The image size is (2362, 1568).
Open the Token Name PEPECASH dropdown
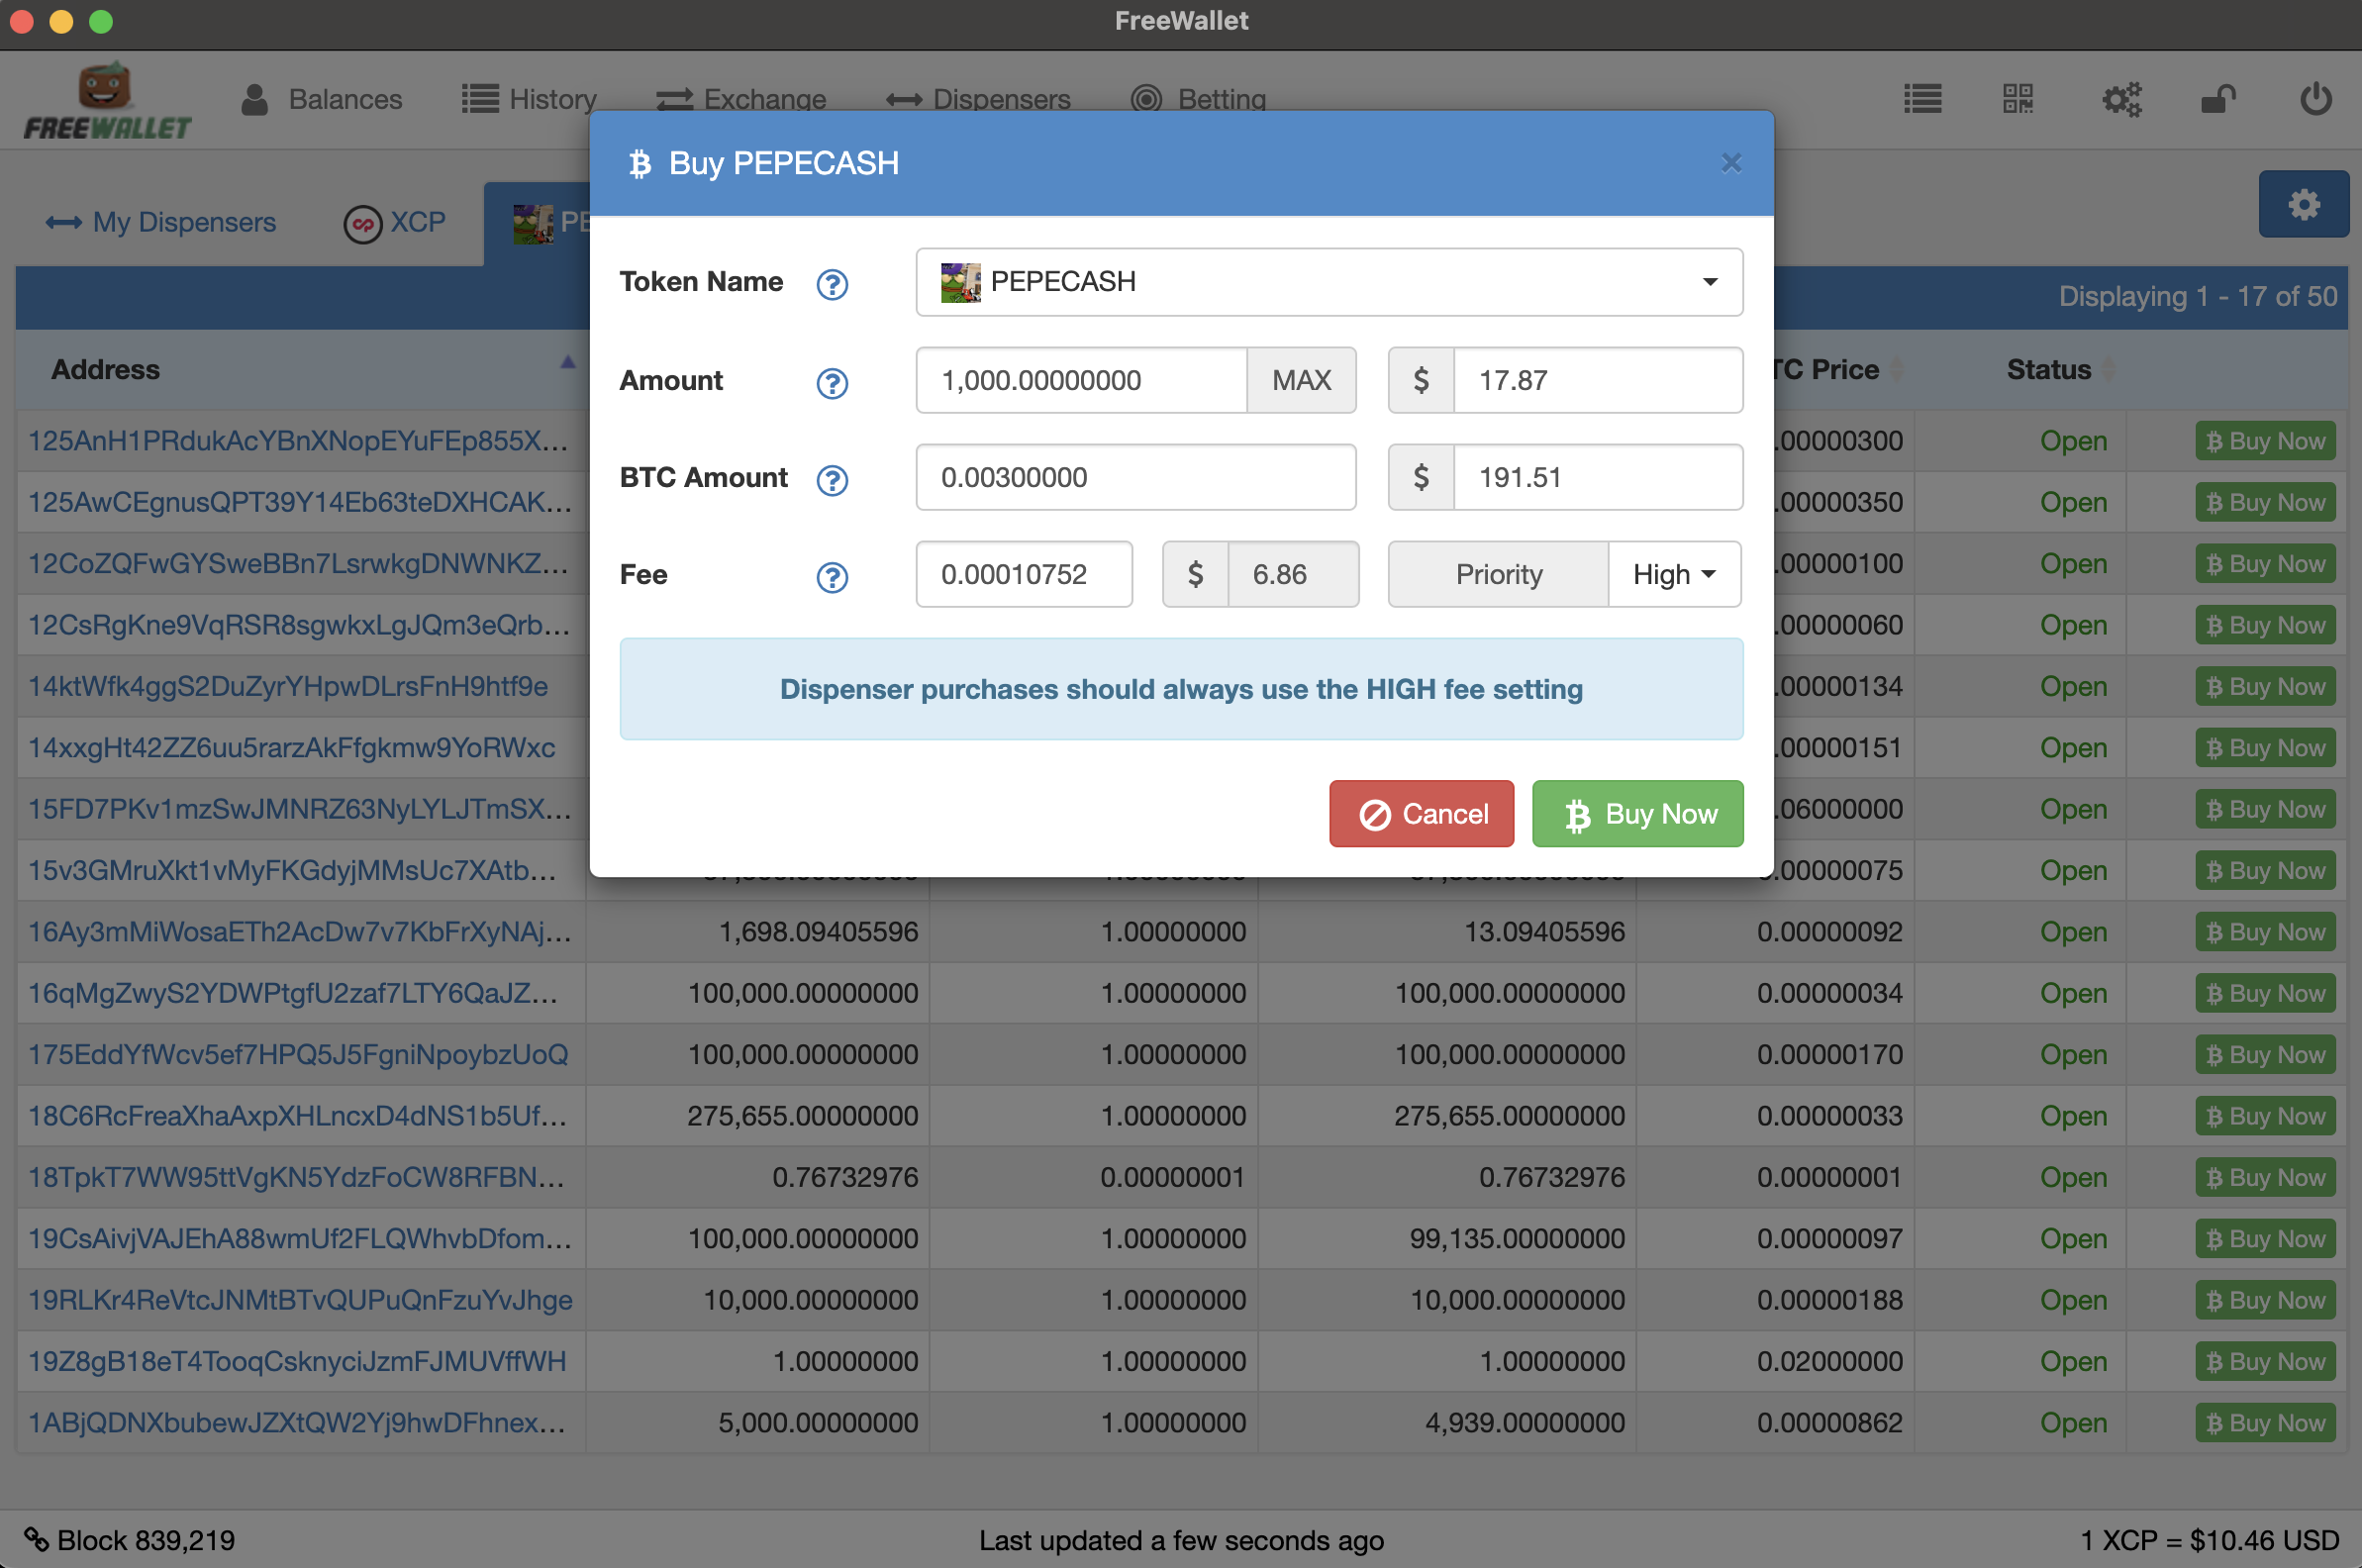1329,282
